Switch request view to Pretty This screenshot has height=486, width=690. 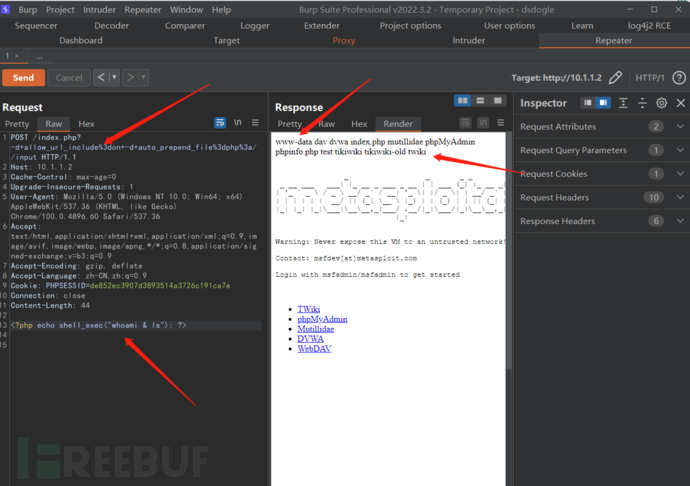coord(17,124)
